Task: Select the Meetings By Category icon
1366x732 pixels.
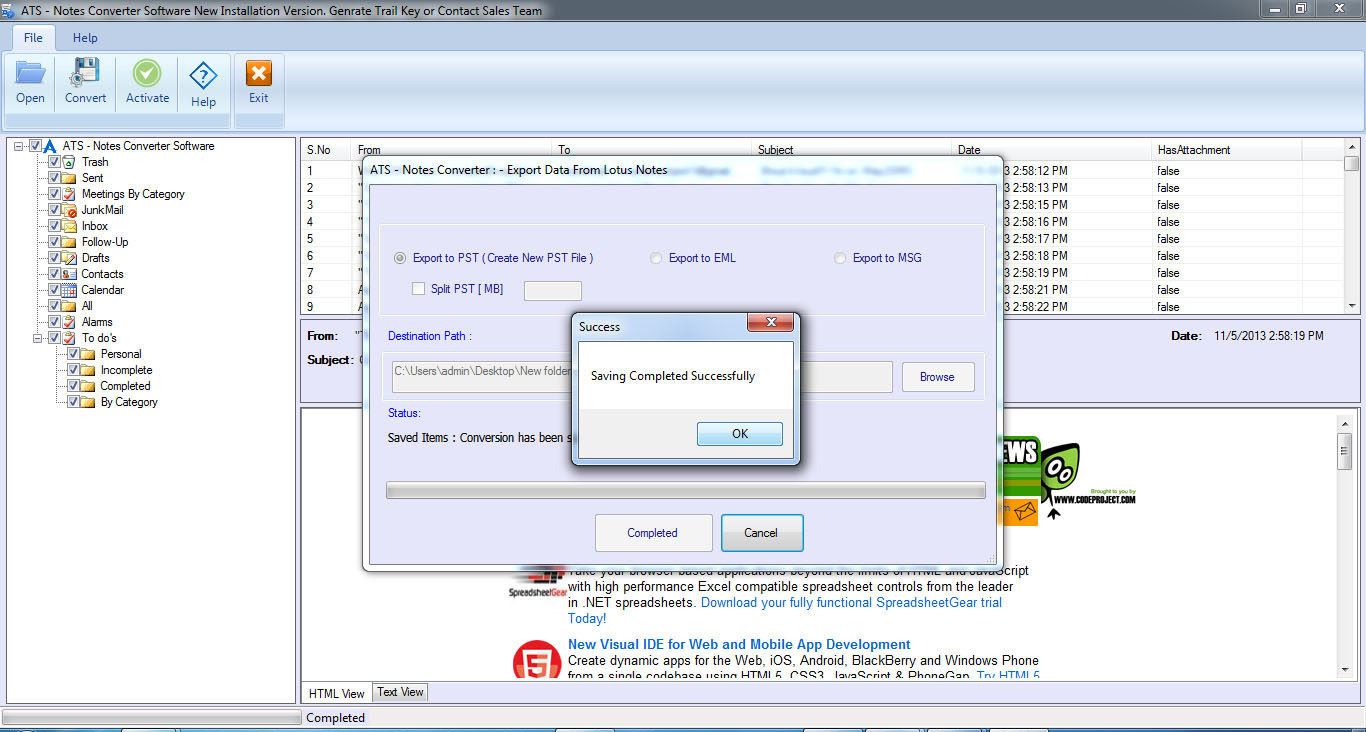Action: [69, 194]
